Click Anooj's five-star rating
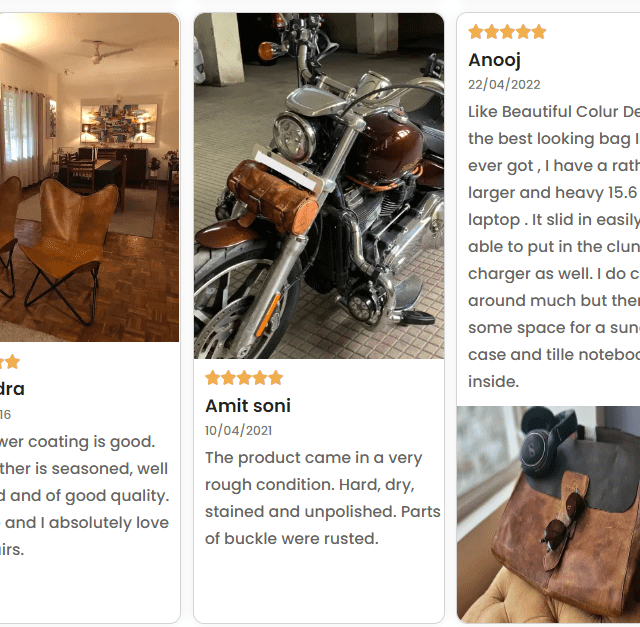640x627 pixels. (x=507, y=32)
